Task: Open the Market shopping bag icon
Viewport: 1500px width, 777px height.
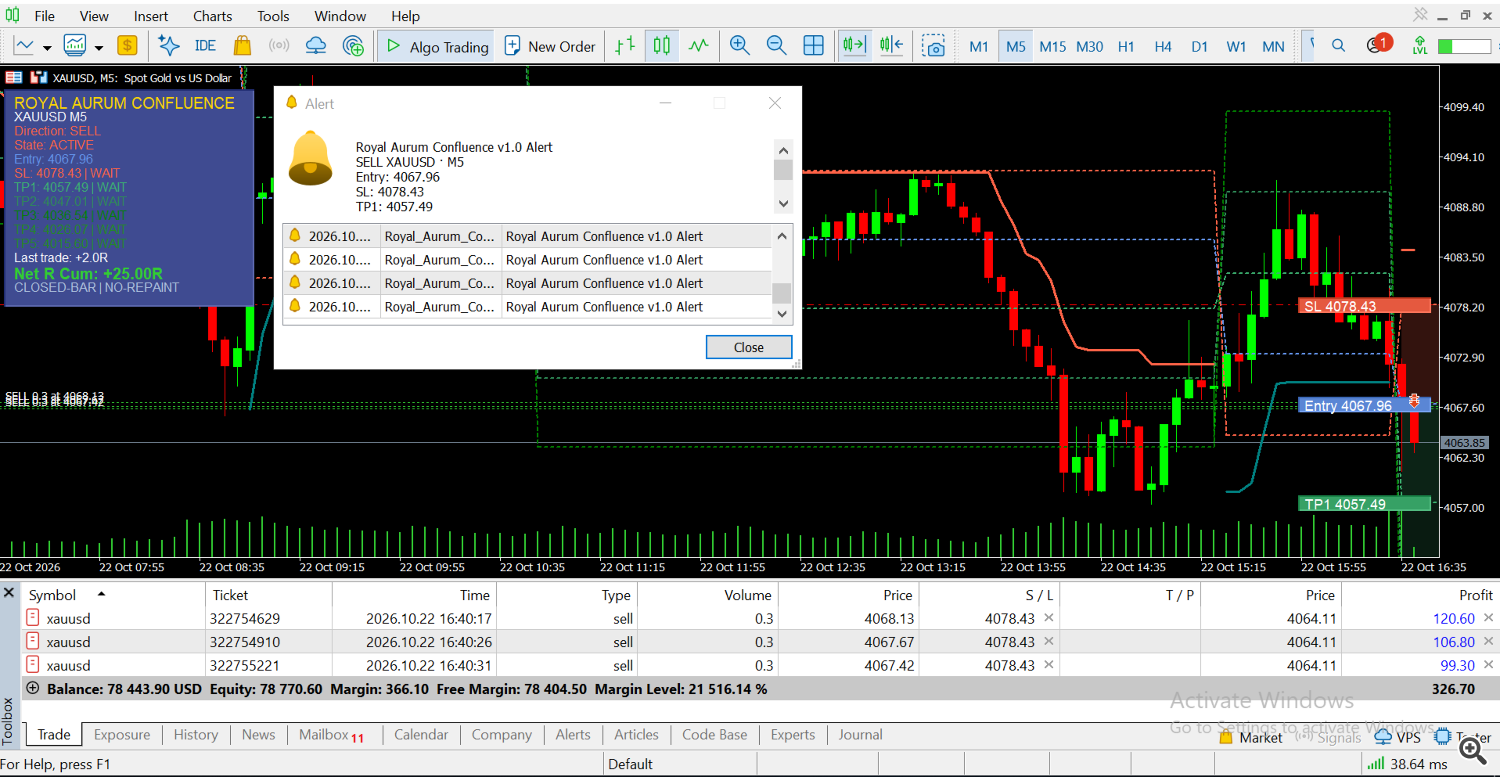Action: (x=242, y=46)
